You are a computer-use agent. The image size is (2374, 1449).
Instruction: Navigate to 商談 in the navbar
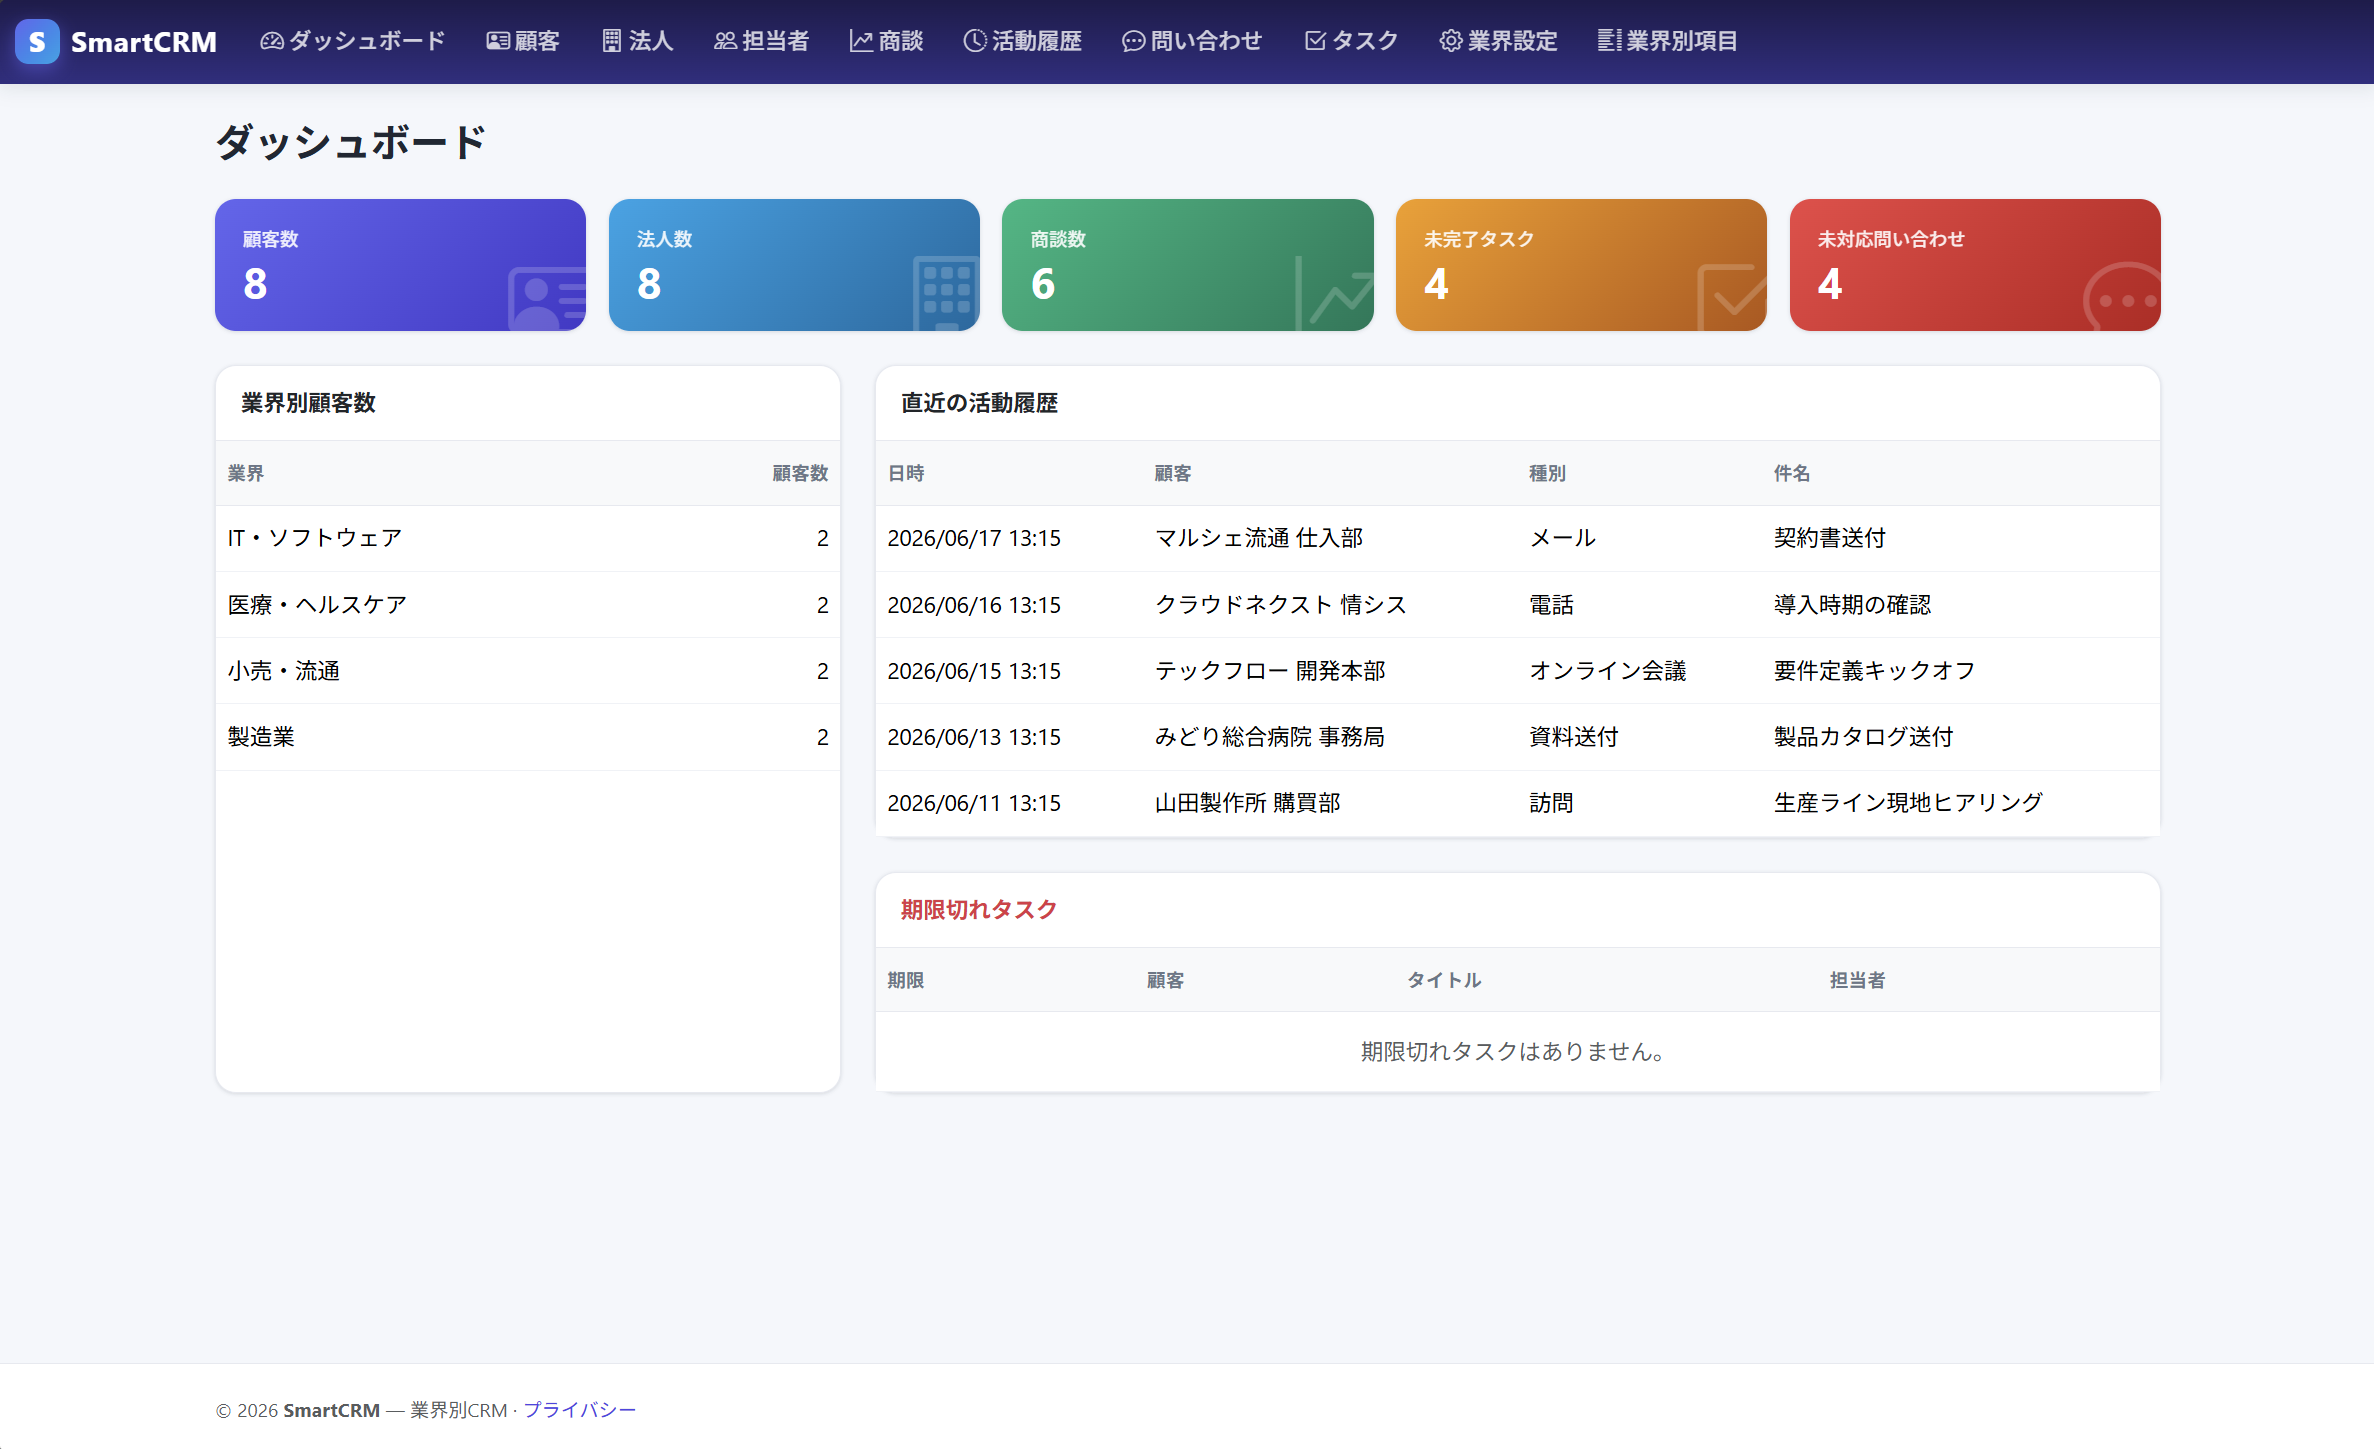click(887, 41)
